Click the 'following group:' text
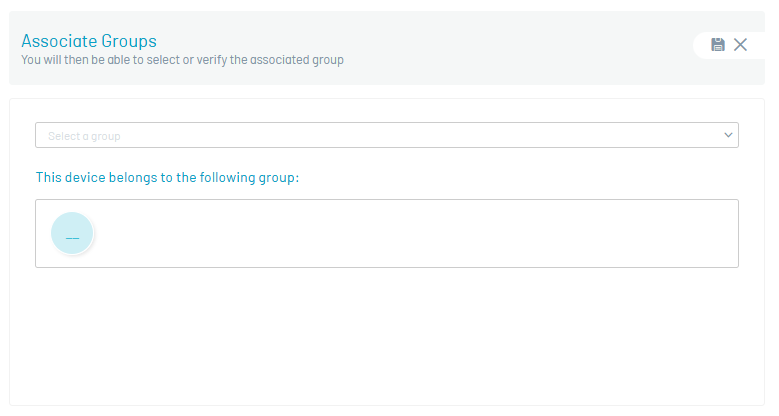This screenshot has height=416, width=779. pyautogui.click(x=249, y=177)
